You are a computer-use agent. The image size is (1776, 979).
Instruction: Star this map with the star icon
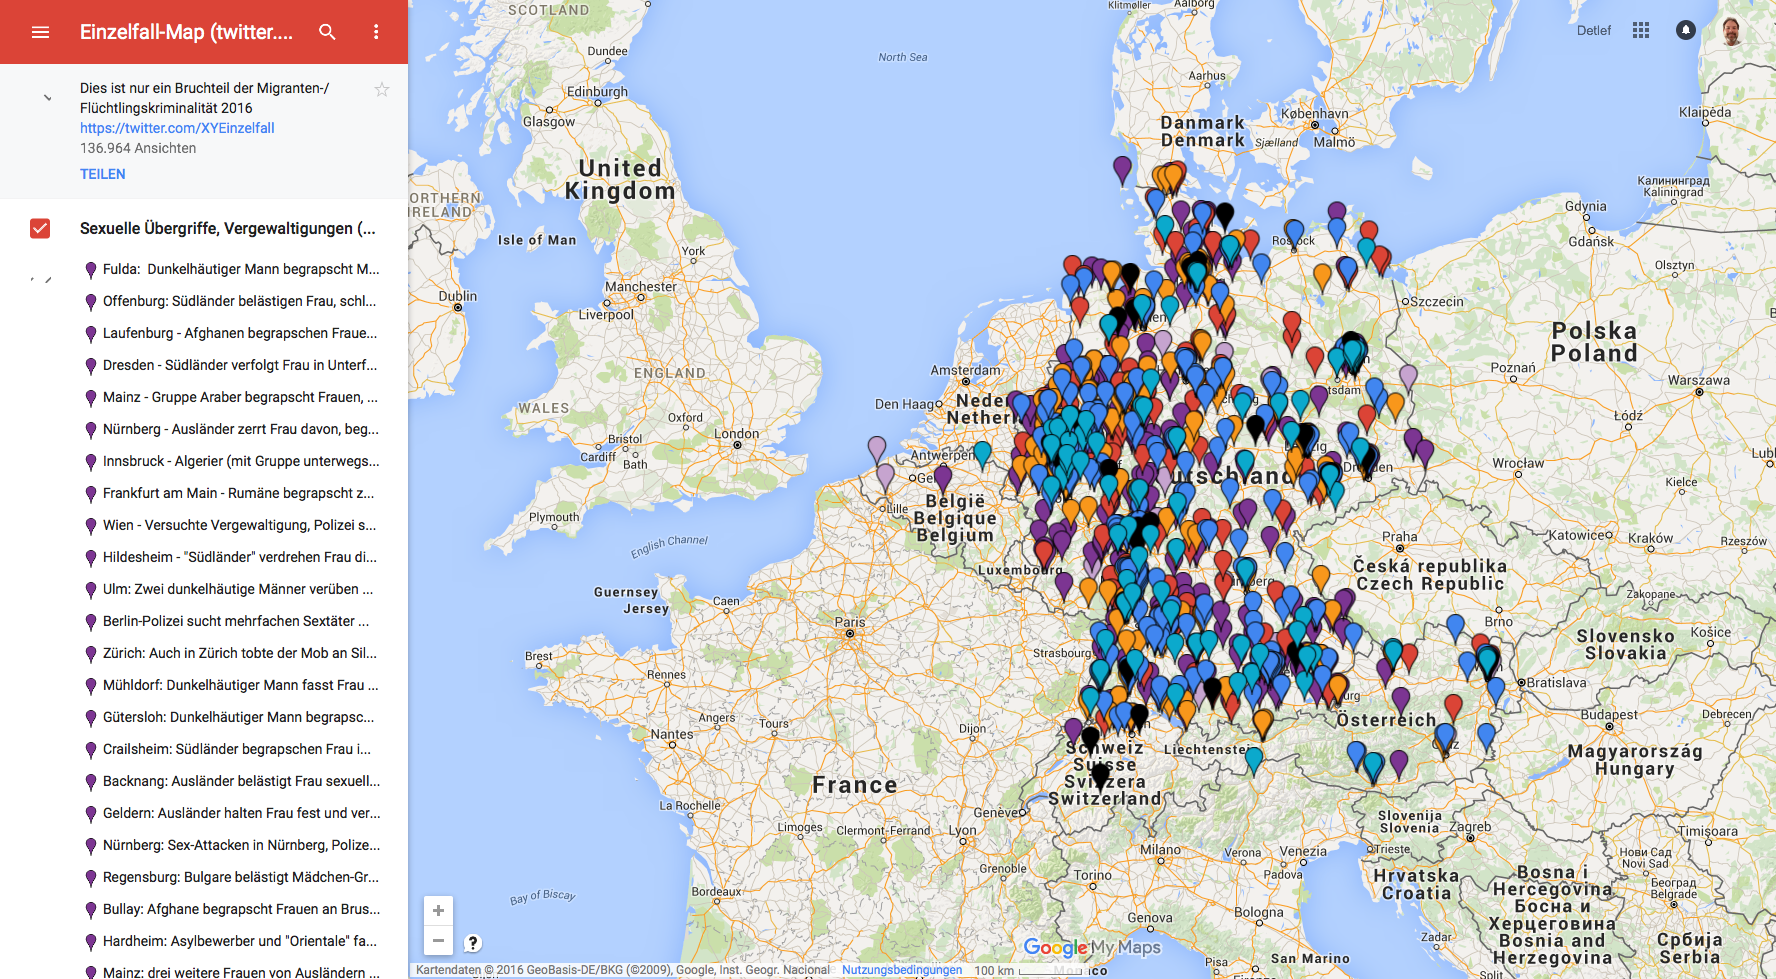(382, 90)
